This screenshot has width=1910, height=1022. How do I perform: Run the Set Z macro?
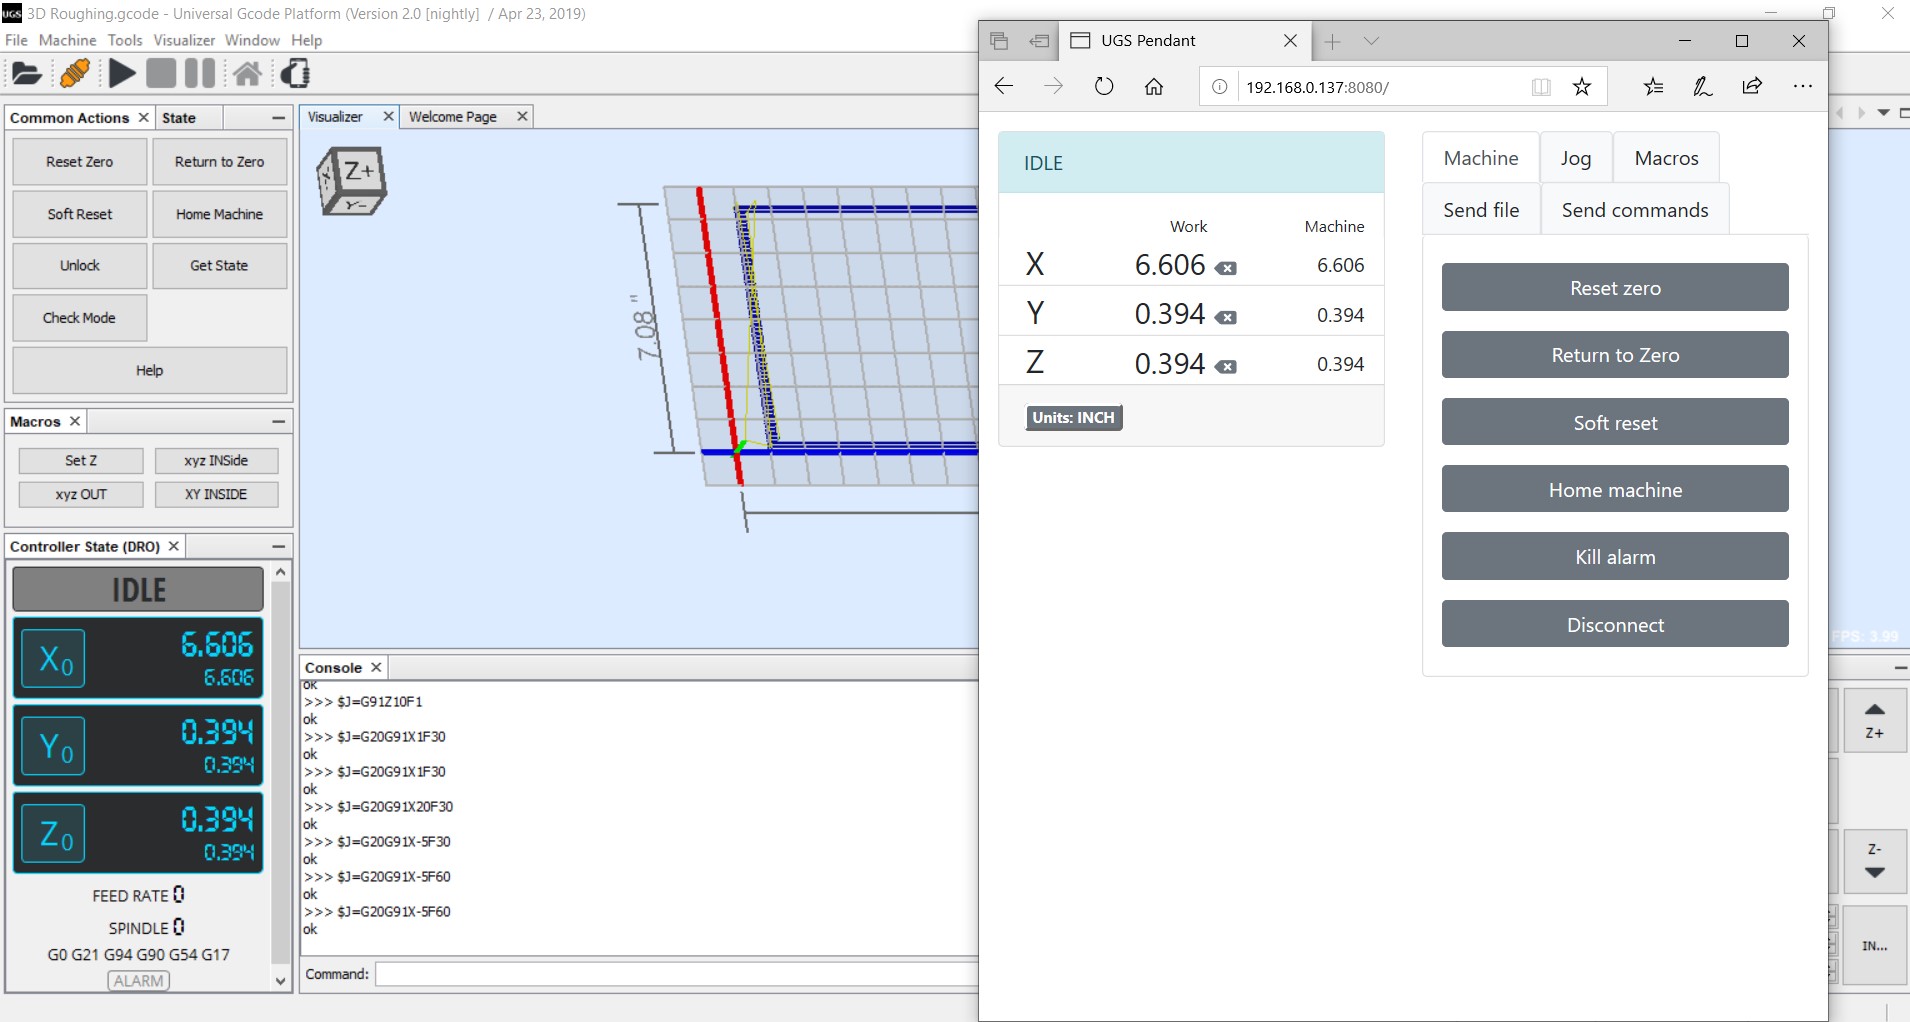[x=81, y=461]
